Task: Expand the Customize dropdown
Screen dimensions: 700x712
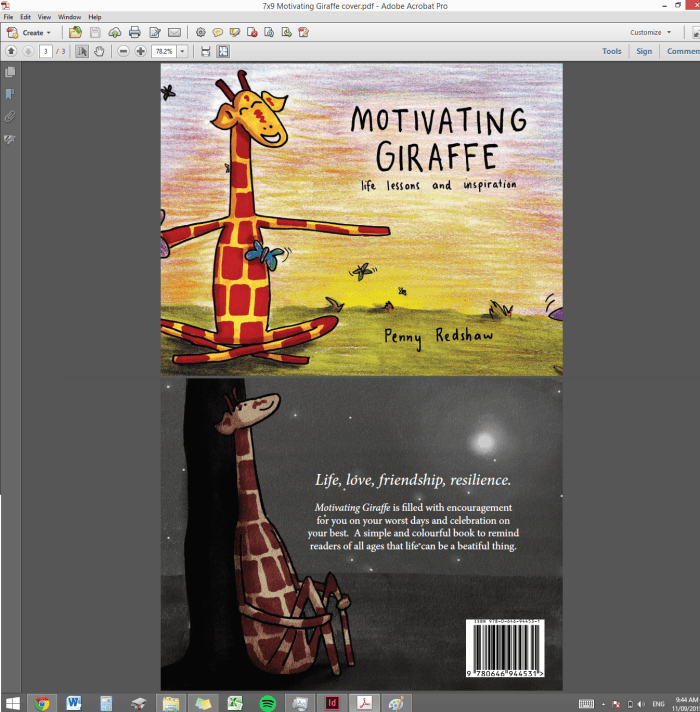Action: click(649, 33)
